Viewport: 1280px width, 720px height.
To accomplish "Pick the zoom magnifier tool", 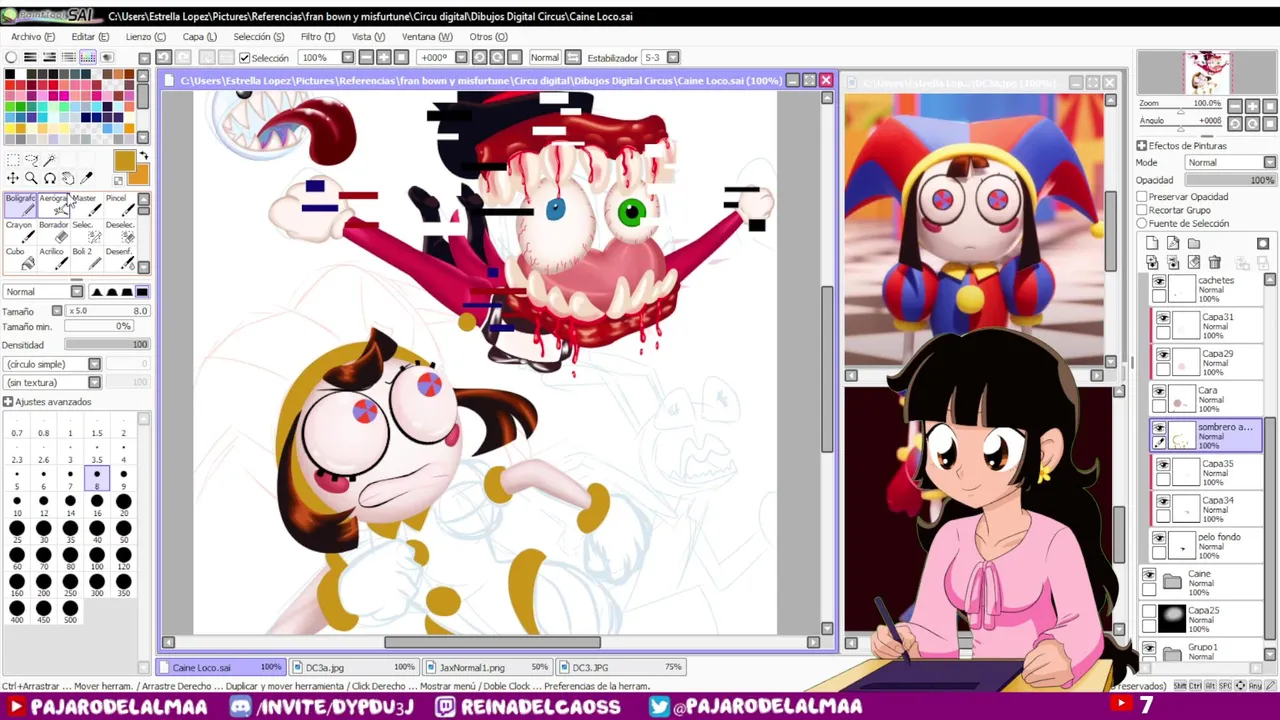I will coord(31,178).
